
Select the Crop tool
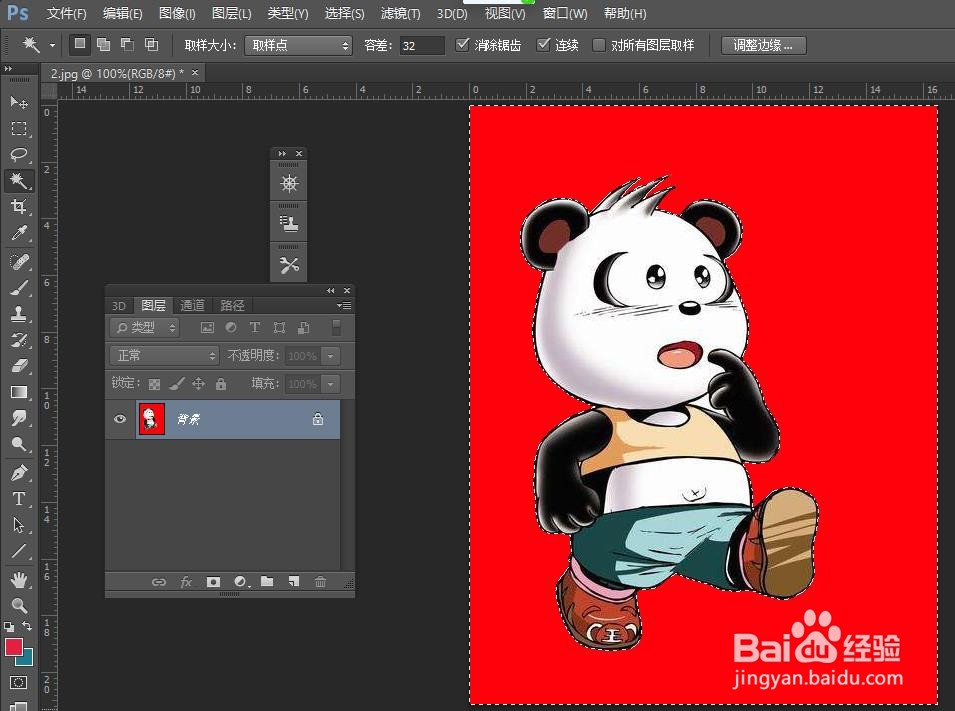pyautogui.click(x=19, y=207)
